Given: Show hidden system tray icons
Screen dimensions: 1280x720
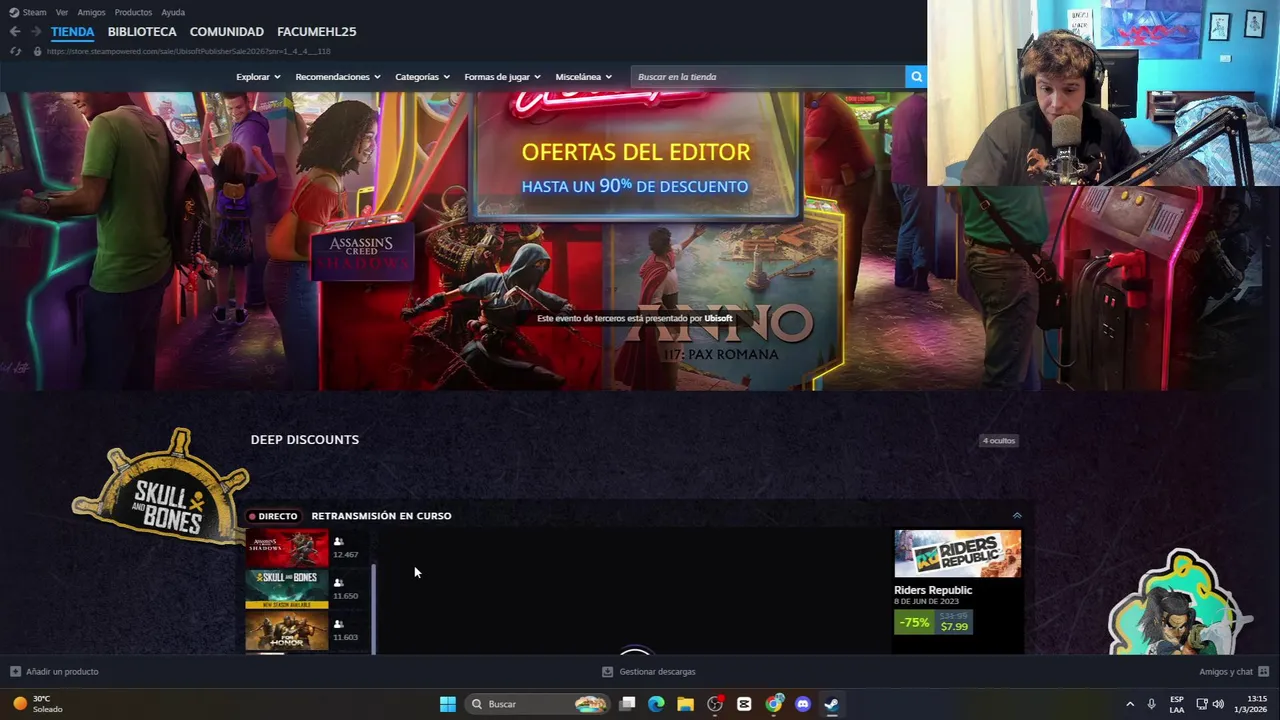Looking at the screenshot, I should (x=1130, y=704).
